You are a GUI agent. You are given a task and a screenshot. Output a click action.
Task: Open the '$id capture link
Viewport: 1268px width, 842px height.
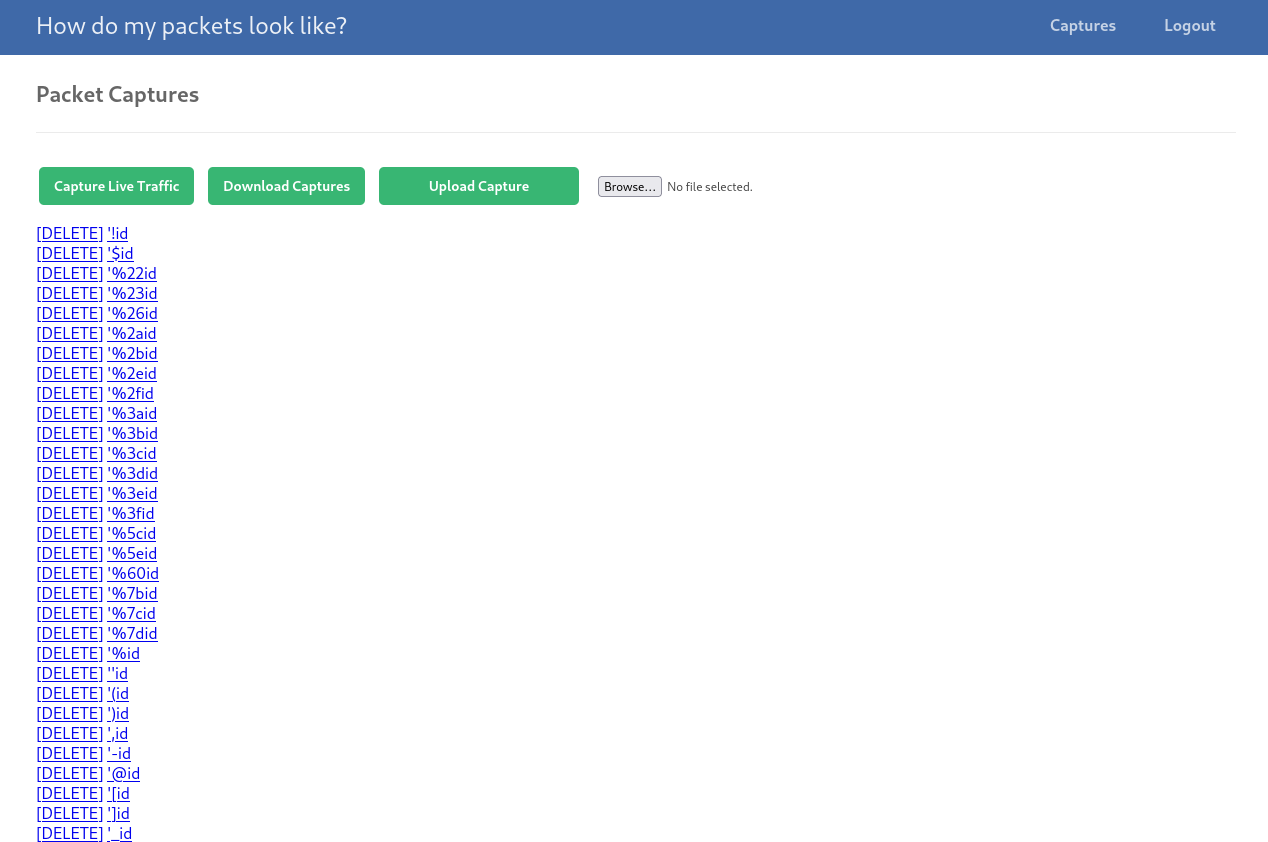point(121,253)
